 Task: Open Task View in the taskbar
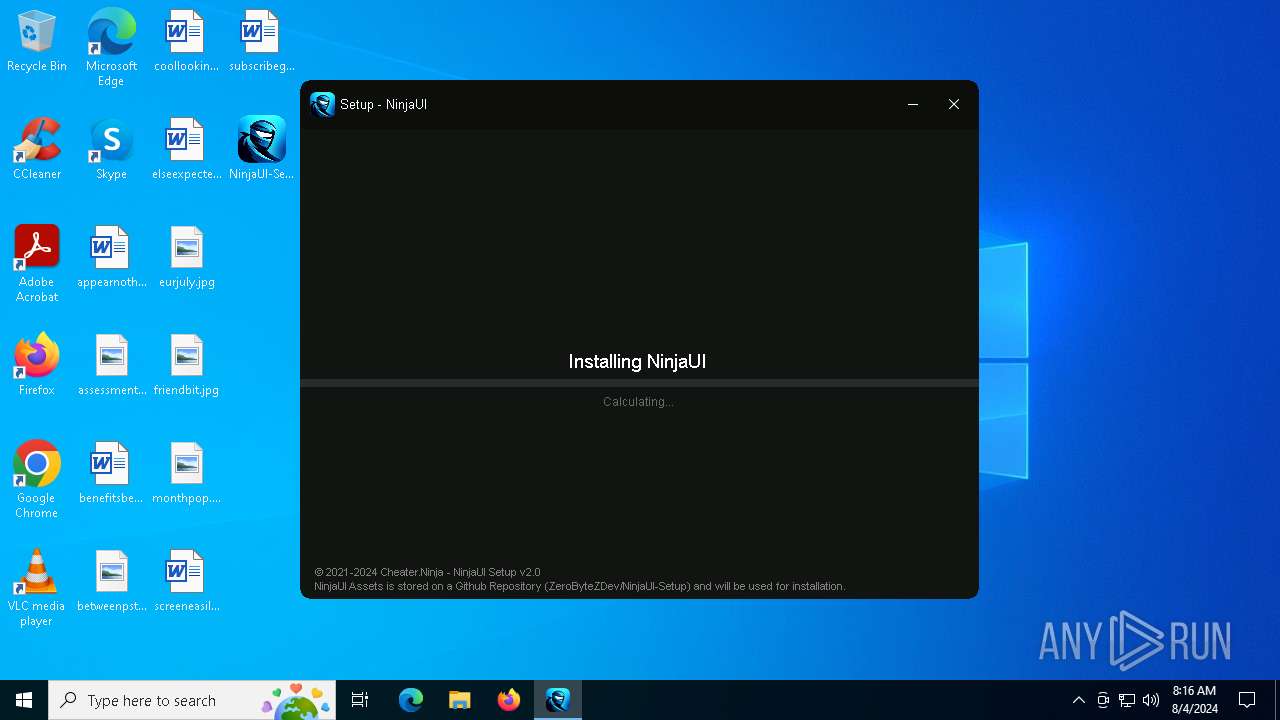click(360, 700)
